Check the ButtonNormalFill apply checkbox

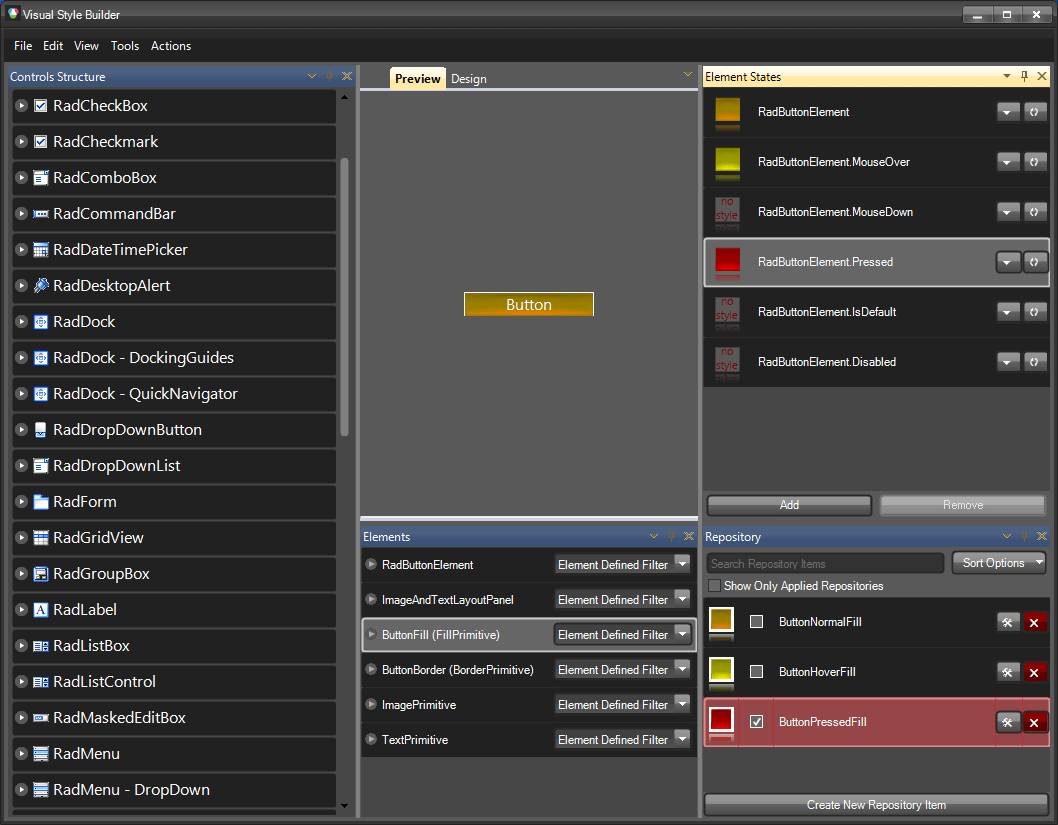pyautogui.click(x=756, y=621)
